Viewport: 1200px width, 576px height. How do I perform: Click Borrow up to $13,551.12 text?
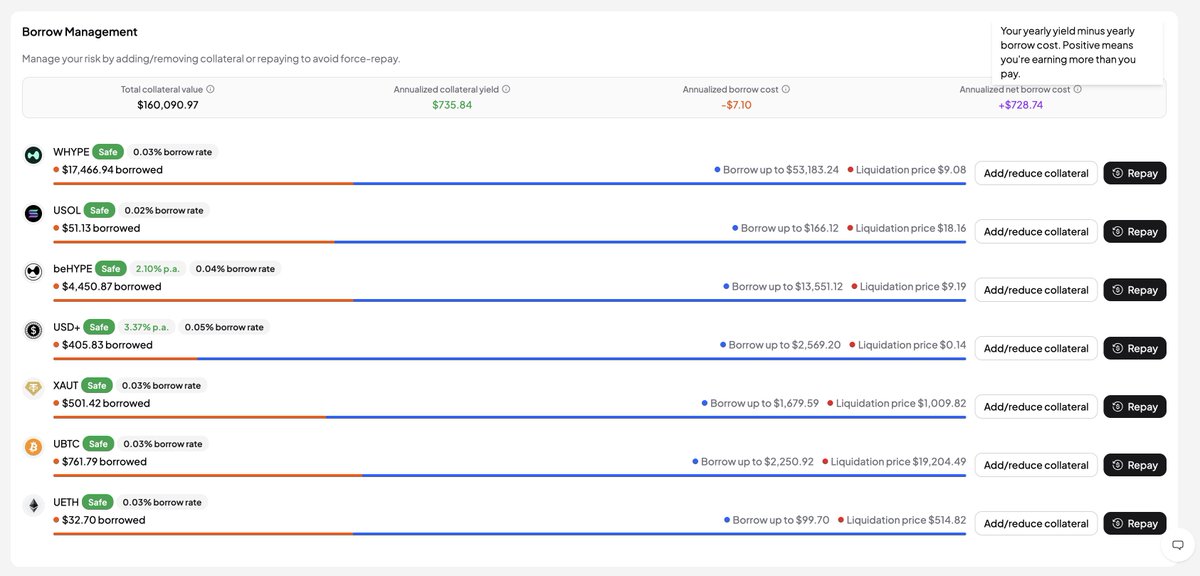(787, 286)
